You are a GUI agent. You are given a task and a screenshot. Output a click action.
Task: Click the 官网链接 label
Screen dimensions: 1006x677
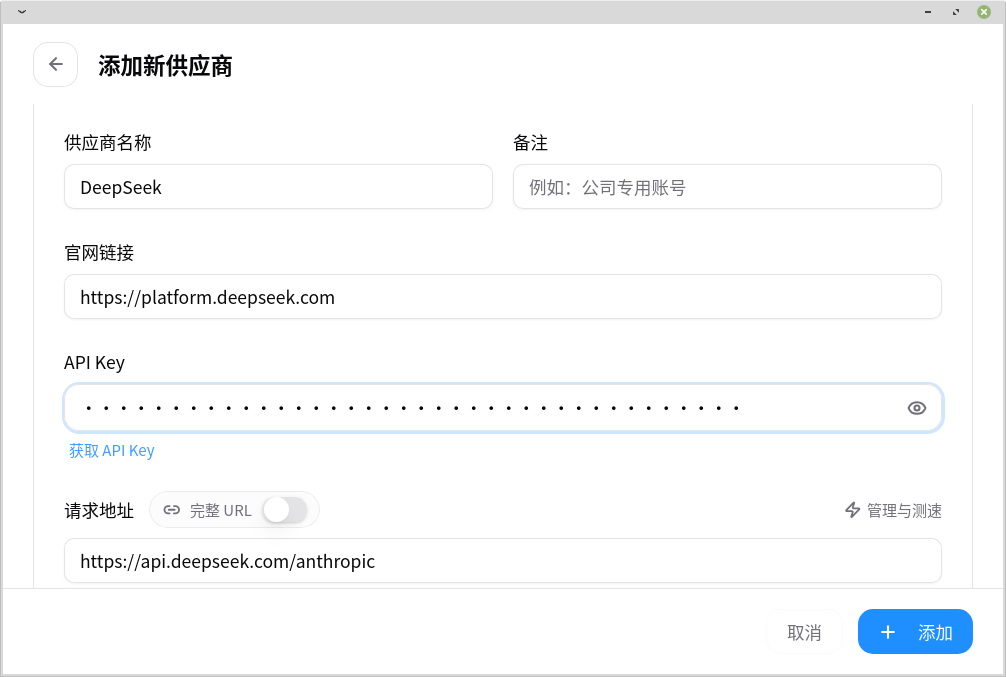[x=99, y=253]
